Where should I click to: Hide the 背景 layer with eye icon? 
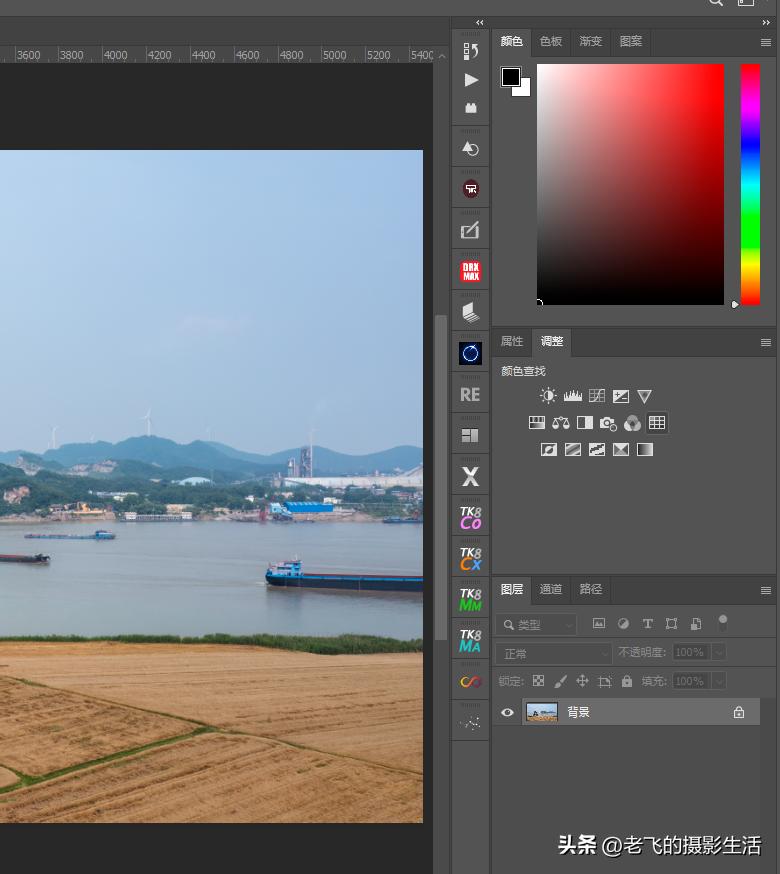(507, 713)
